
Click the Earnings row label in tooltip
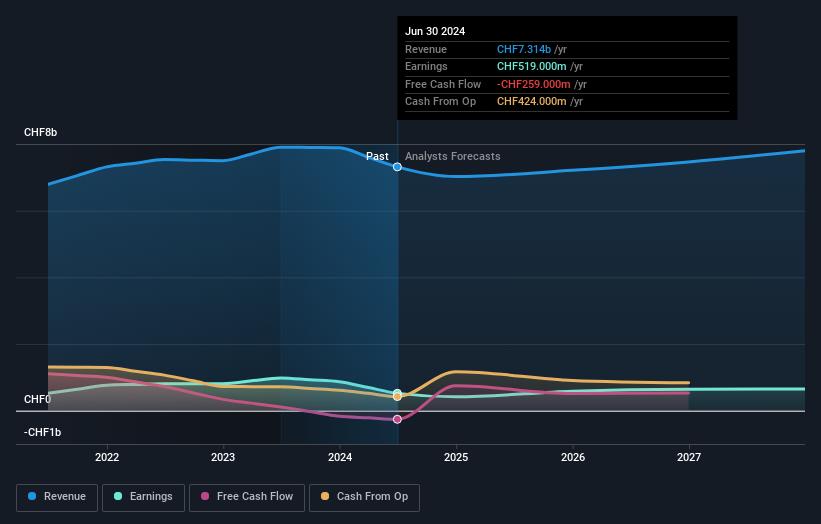click(x=426, y=66)
